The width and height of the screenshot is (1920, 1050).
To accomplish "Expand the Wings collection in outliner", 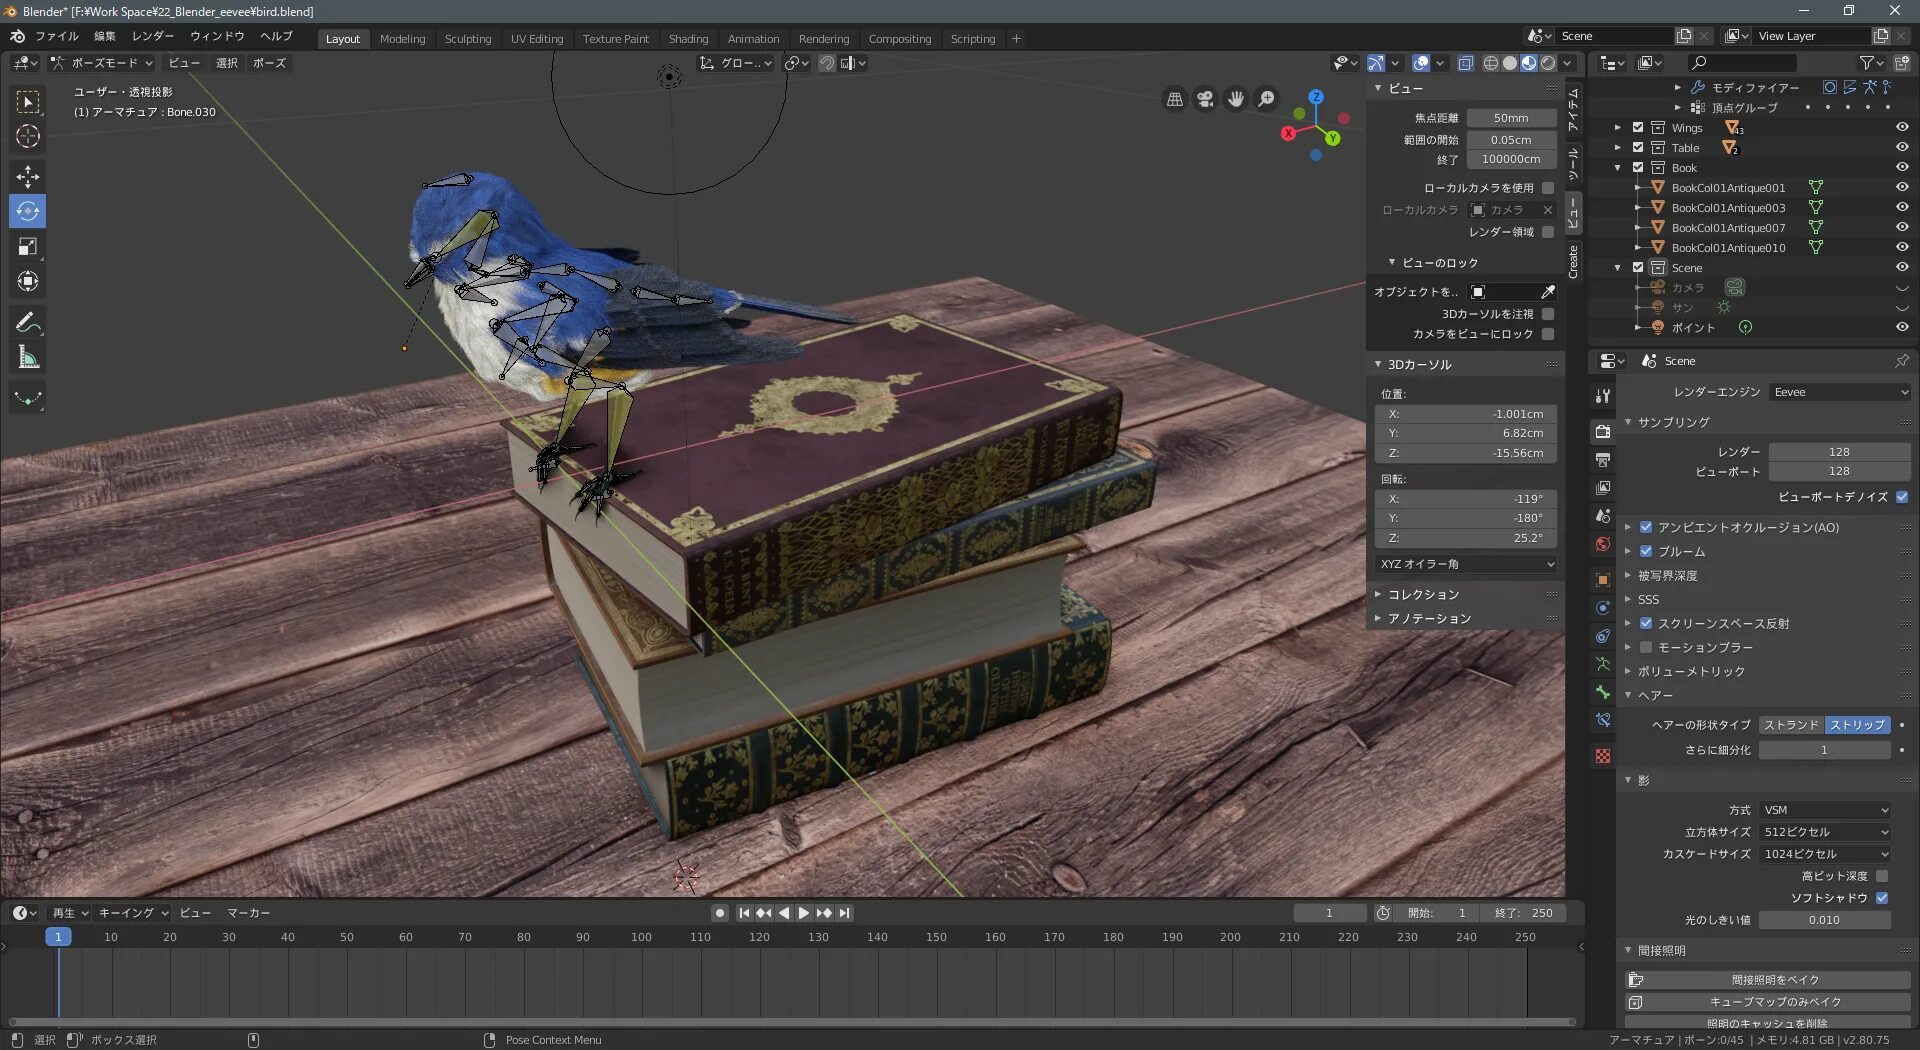I will click(1618, 128).
